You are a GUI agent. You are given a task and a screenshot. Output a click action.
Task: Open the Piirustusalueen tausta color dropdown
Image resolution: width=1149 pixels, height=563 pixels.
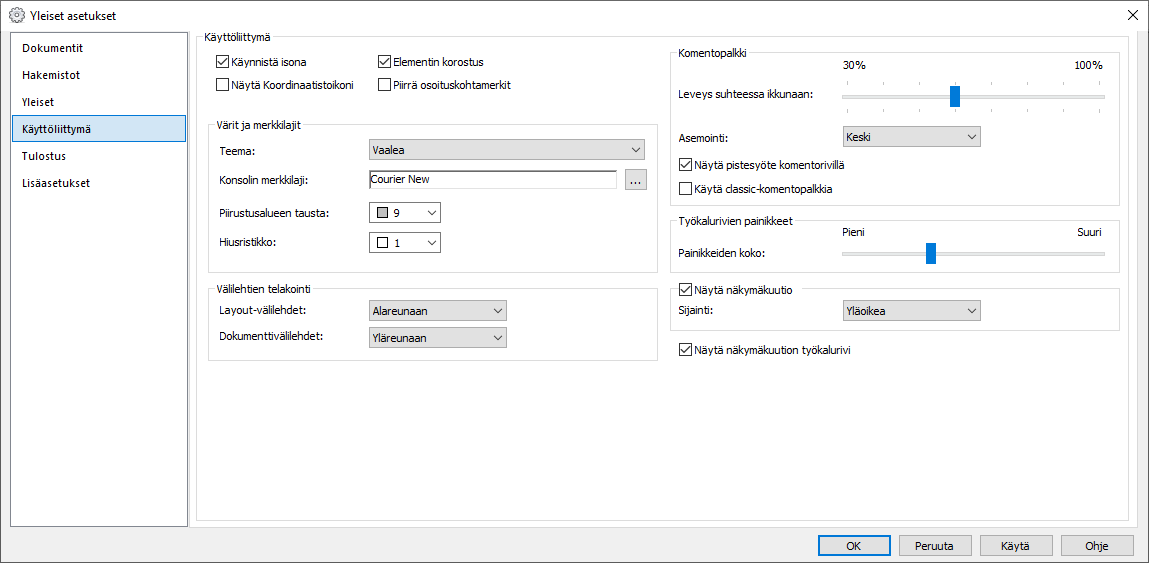[404, 212]
